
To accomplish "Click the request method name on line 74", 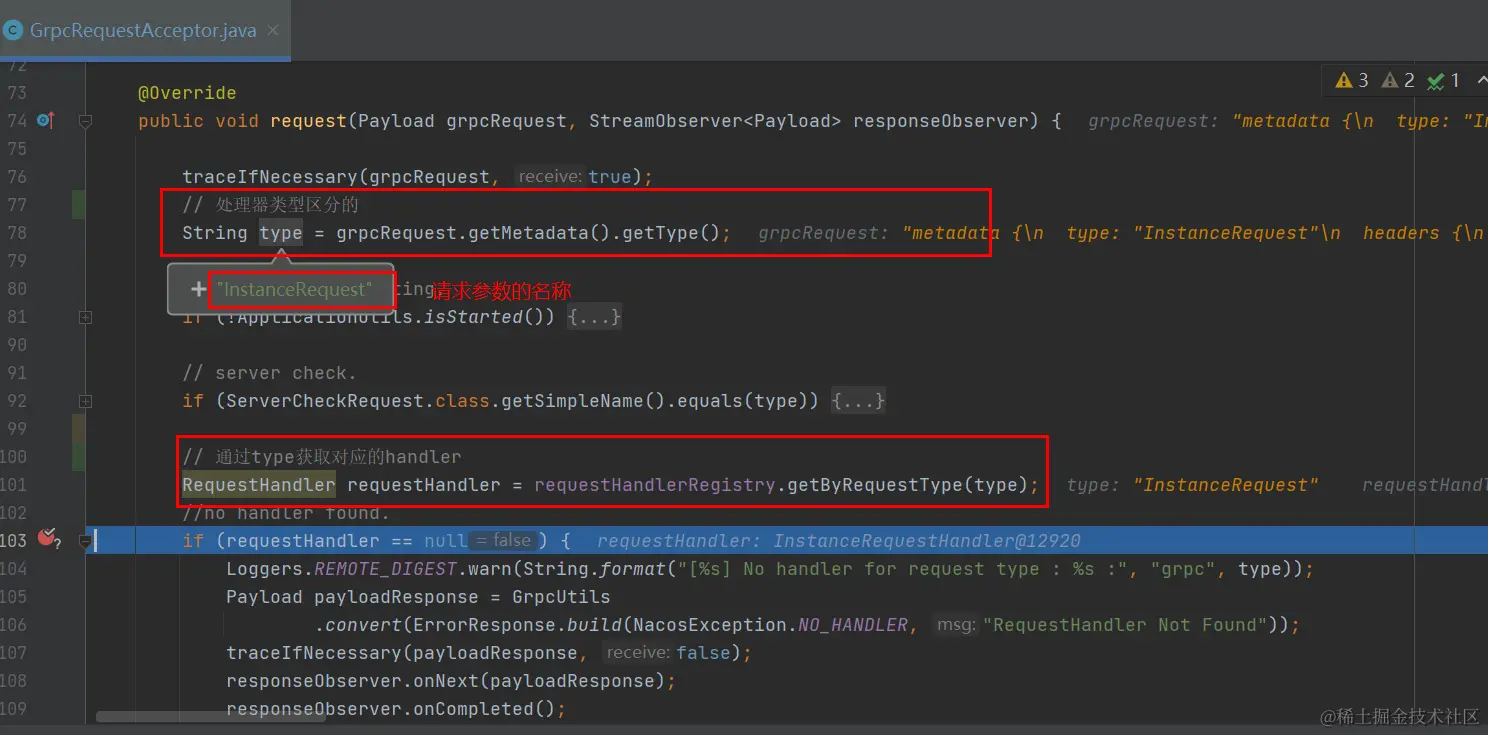I will (x=308, y=121).
